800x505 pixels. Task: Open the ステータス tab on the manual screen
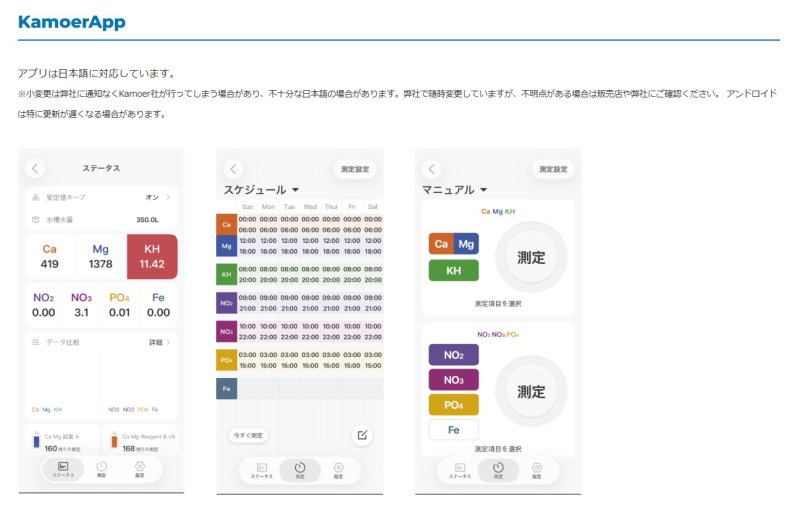[460, 470]
